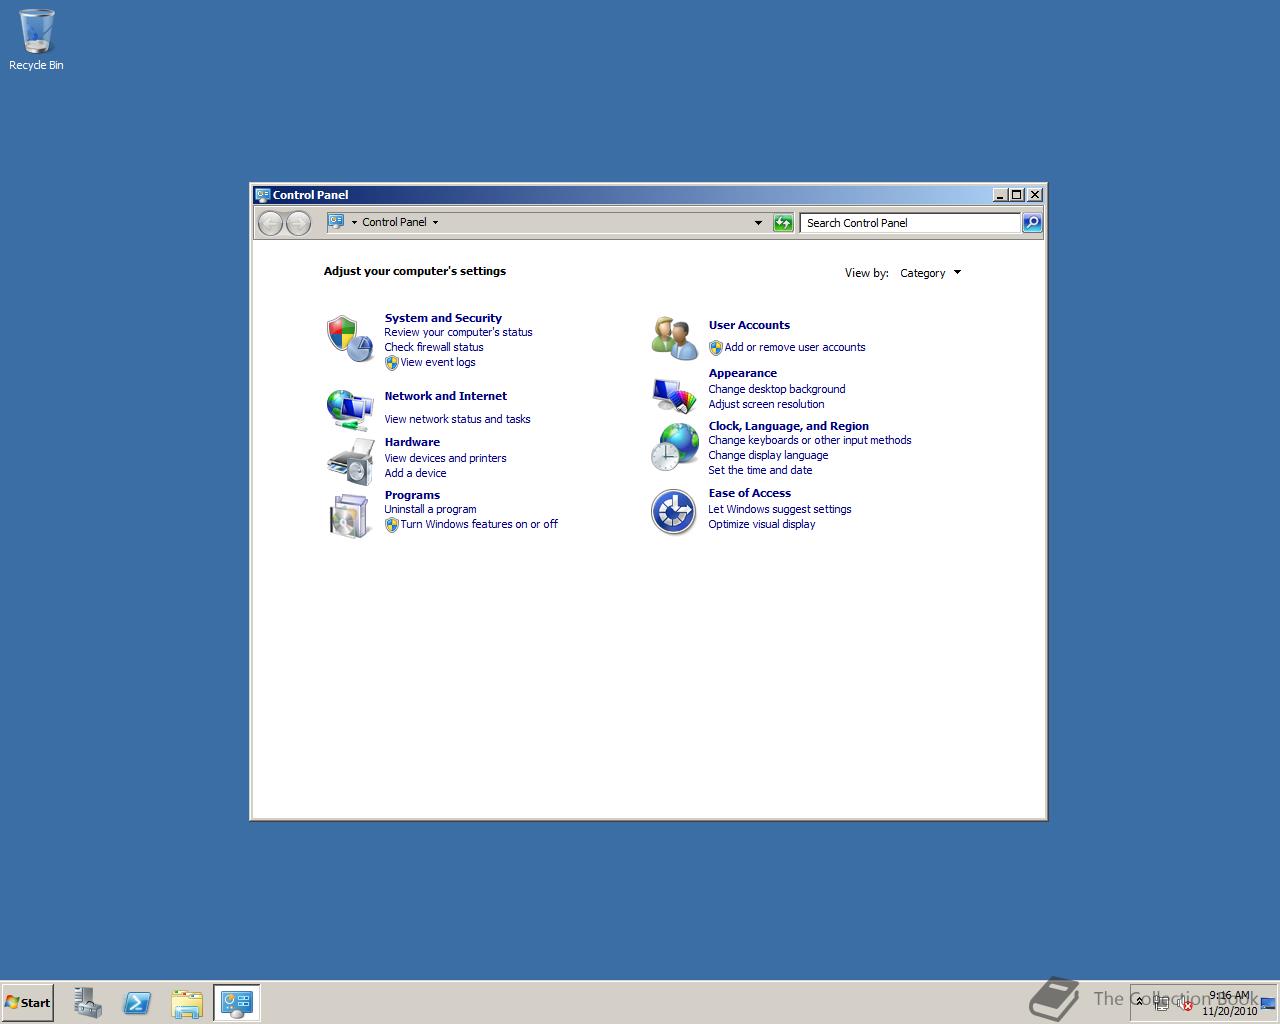Image resolution: width=1280 pixels, height=1024 pixels.
Task: Click View devices and printers
Action: (445, 458)
